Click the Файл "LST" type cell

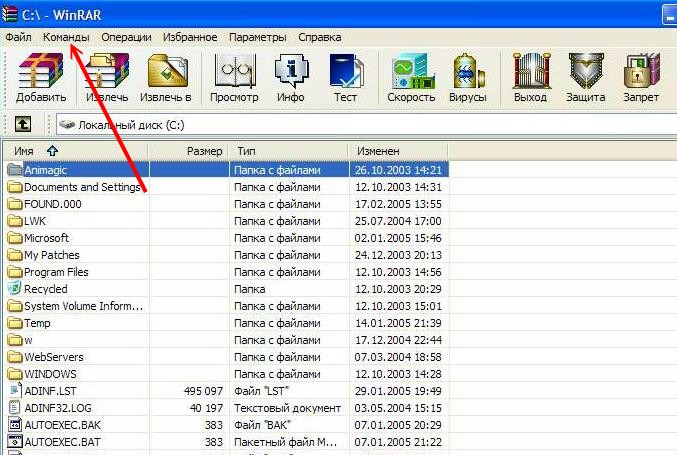[262, 391]
